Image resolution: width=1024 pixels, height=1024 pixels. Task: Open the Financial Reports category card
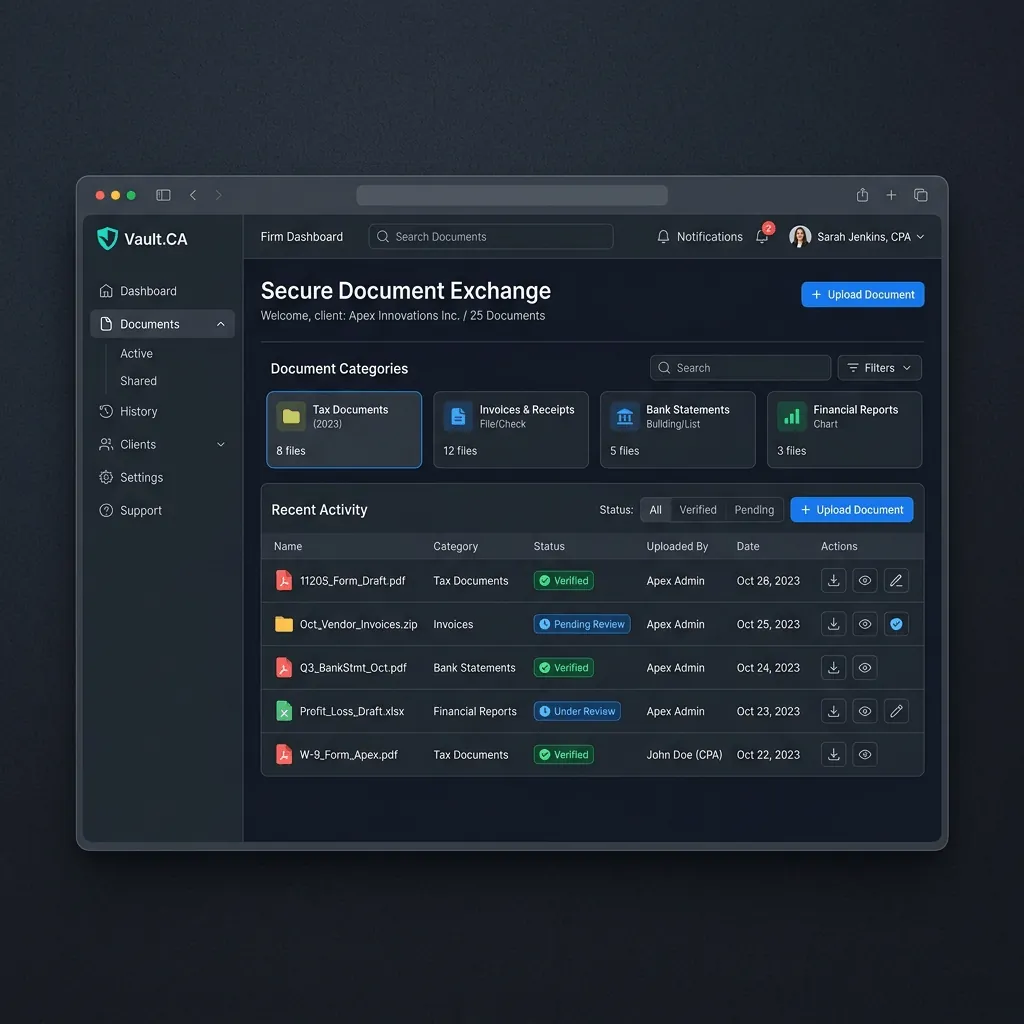pos(844,430)
